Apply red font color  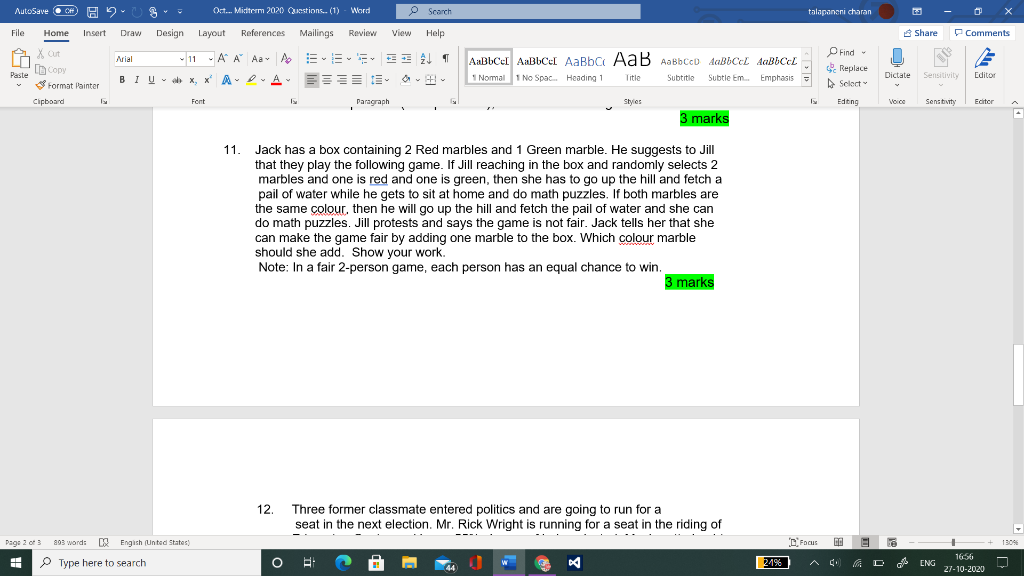(276, 80)
